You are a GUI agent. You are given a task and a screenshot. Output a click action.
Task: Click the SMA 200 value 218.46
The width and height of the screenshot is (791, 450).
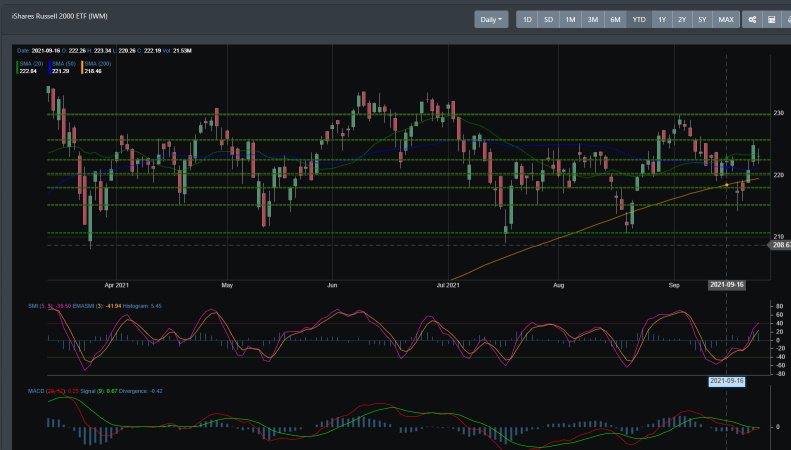tap(93, 71)
